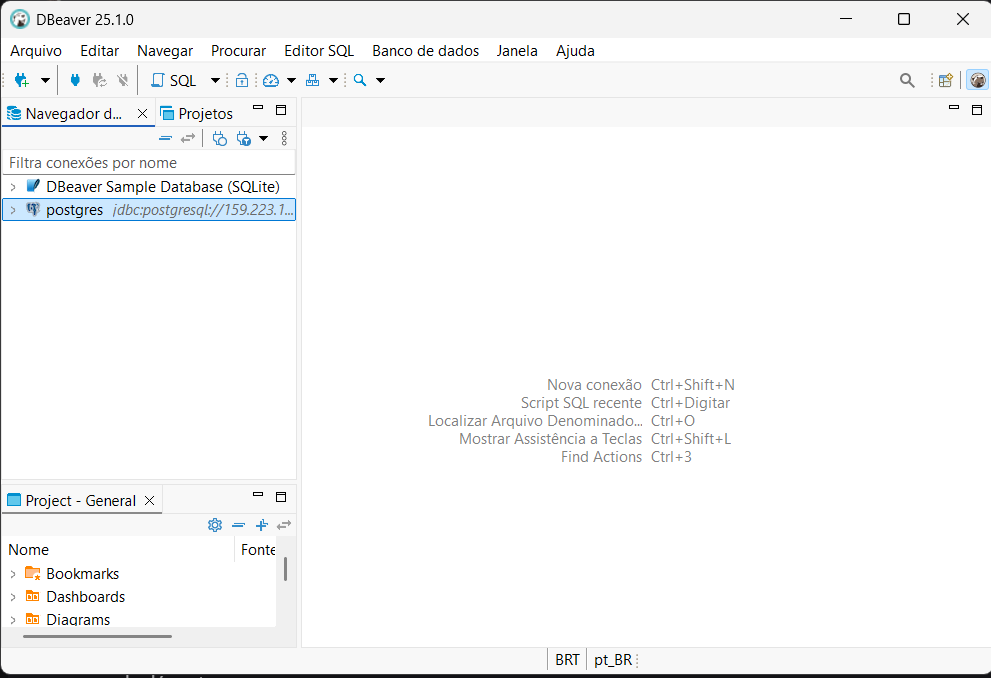Open project settings gear icon
Image resolution: width=991 pixels, height=678 pixels.
(214, 525)
